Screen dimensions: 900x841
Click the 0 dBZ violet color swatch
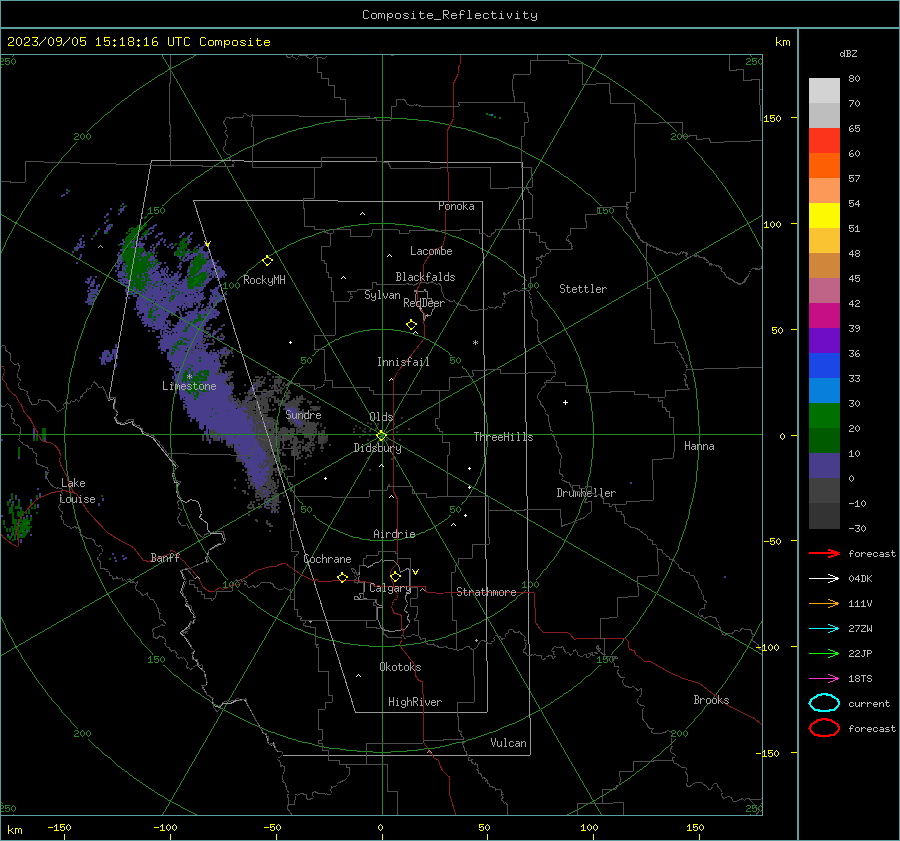coord(824,466)
